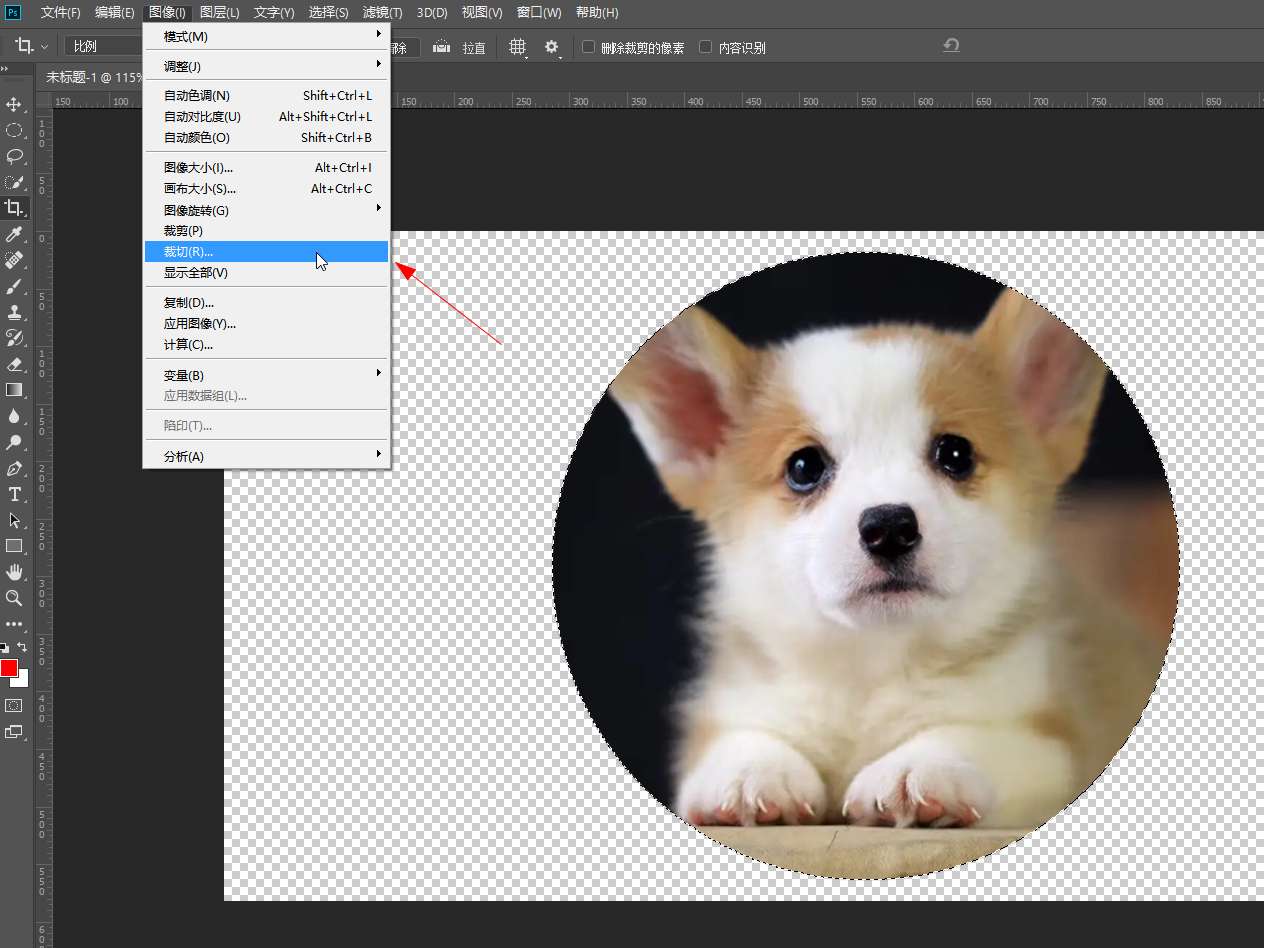Toggle Quick Mask mode
The image size is (1264, 948).
tap(14, 705)
